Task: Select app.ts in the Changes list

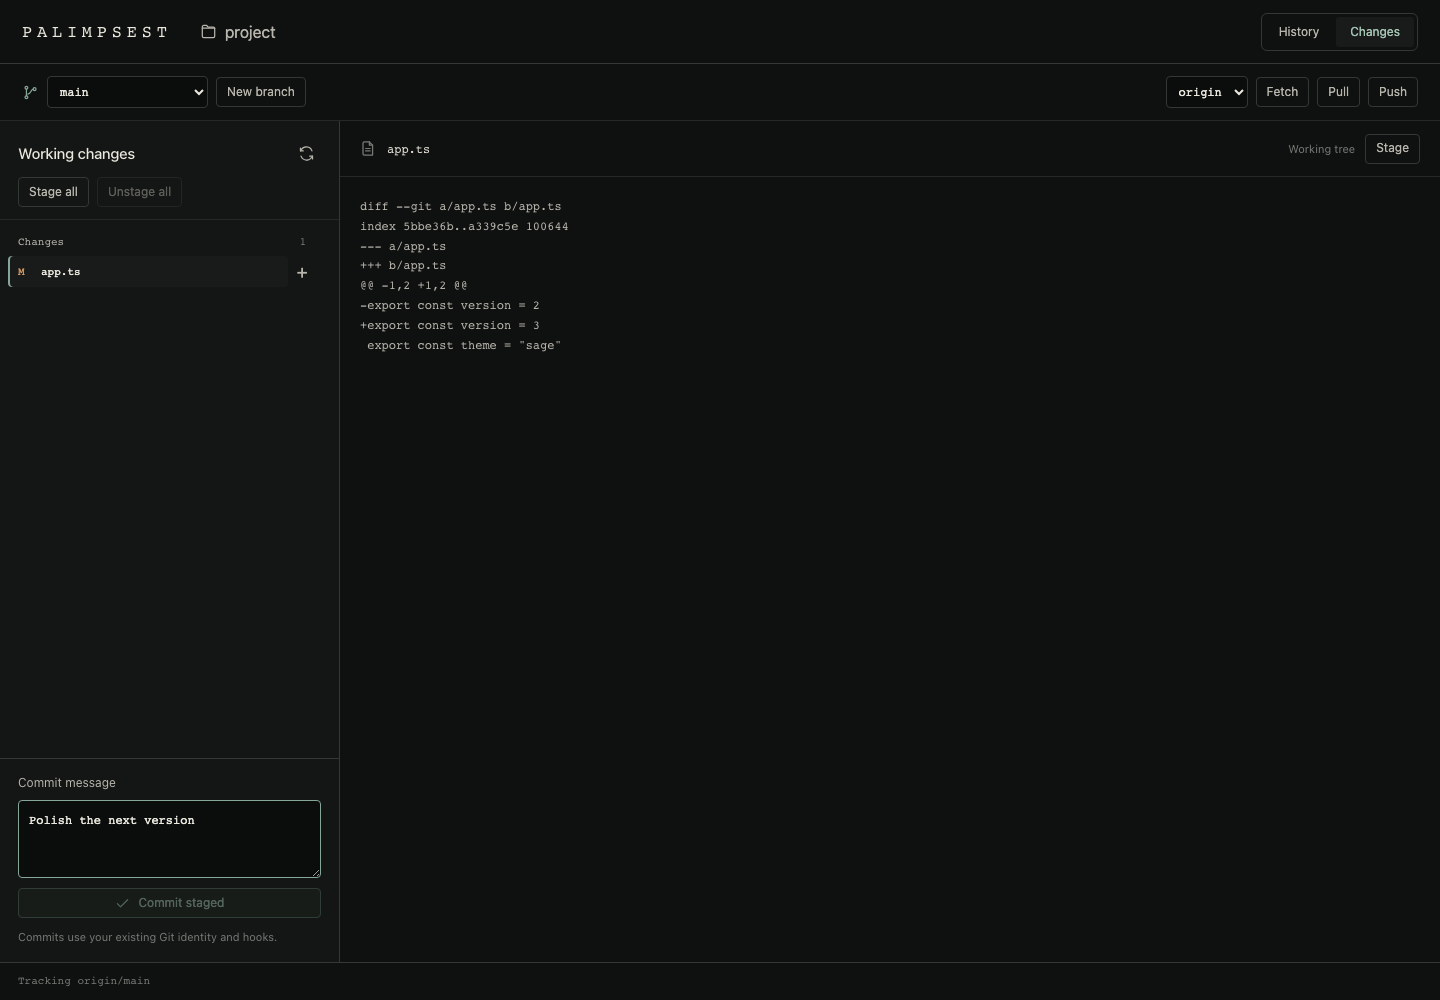Action: (x=148, y=272)
